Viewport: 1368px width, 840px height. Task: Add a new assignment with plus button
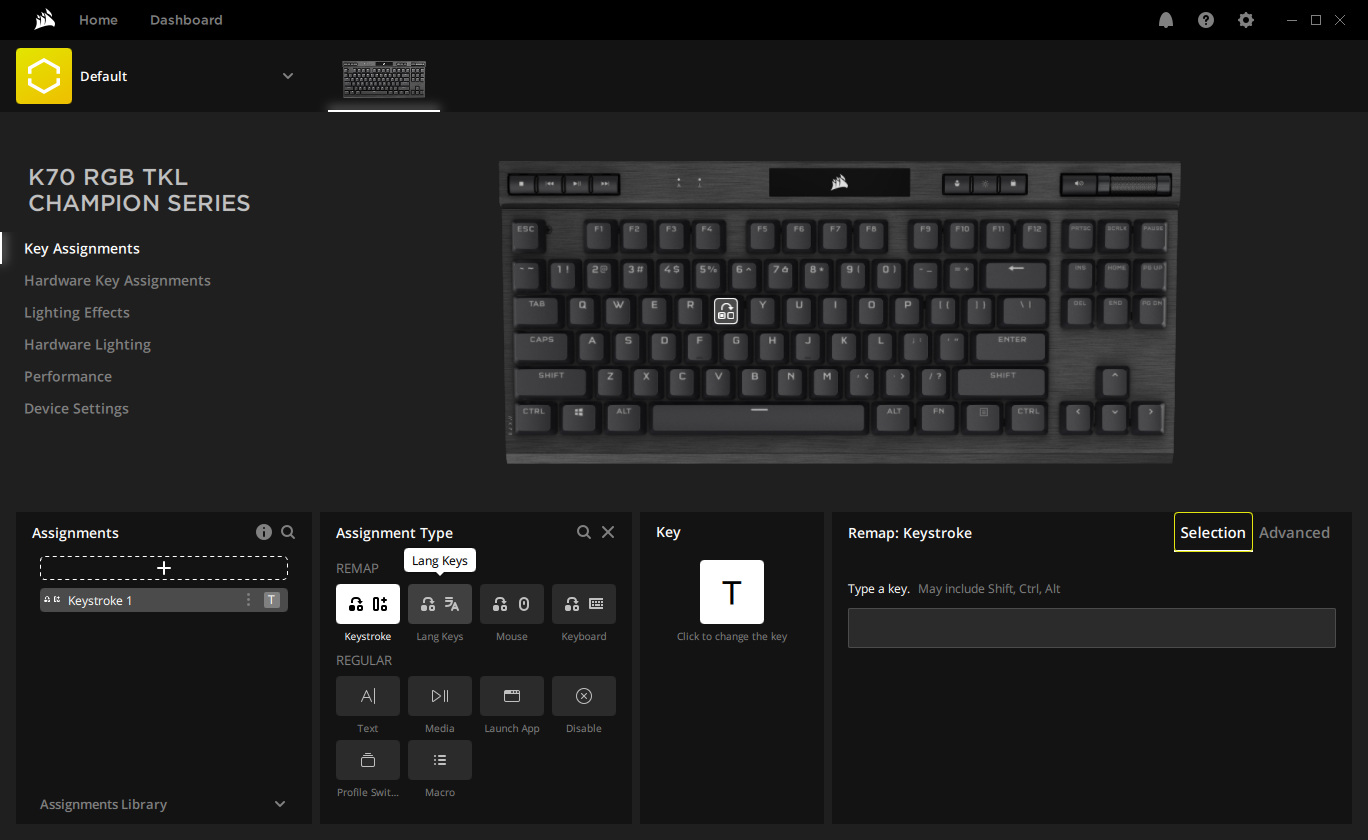164,568
